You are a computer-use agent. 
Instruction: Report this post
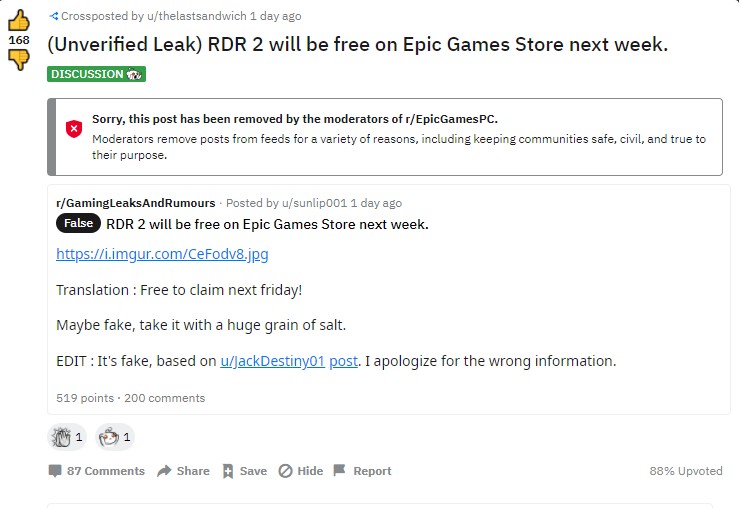[362, 471]
